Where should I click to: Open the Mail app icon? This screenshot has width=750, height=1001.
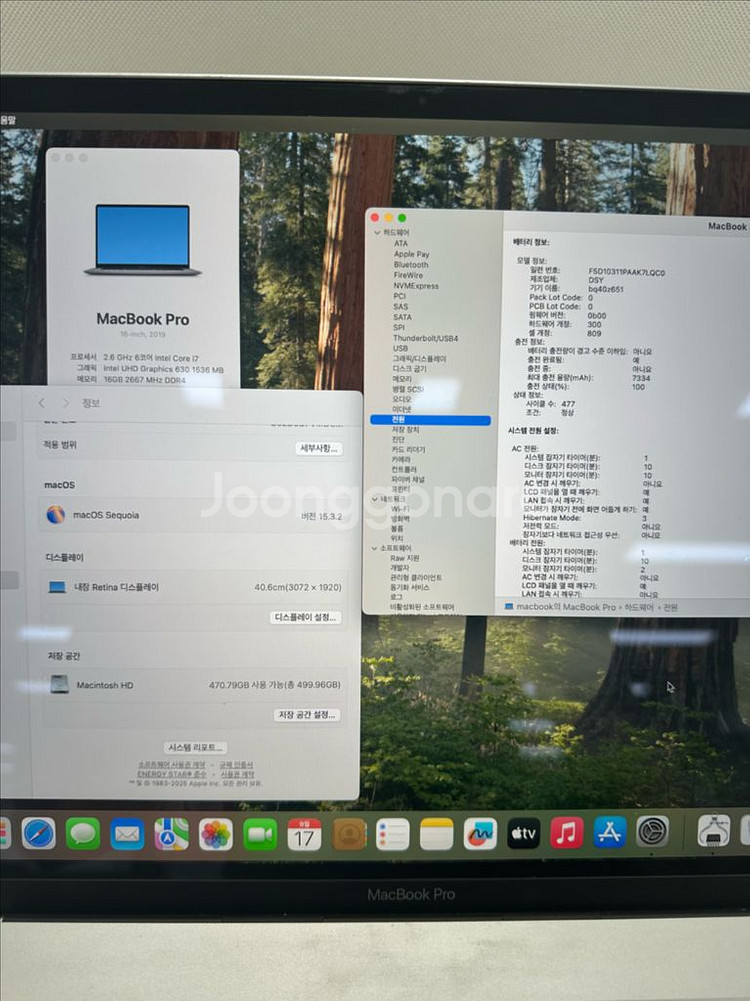coord(127,833)
